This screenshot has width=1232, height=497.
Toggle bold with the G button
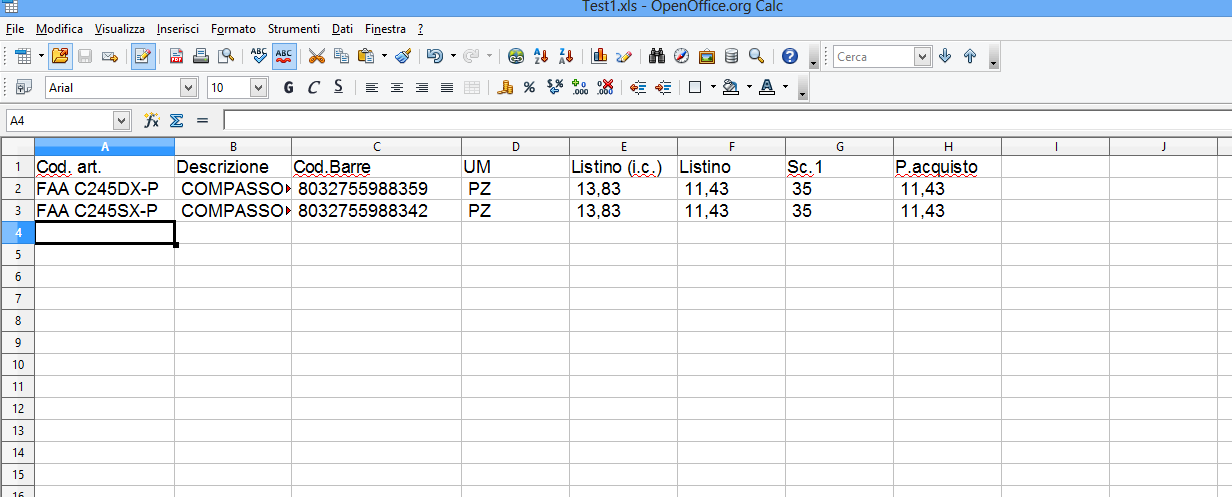tap(289, 88)
